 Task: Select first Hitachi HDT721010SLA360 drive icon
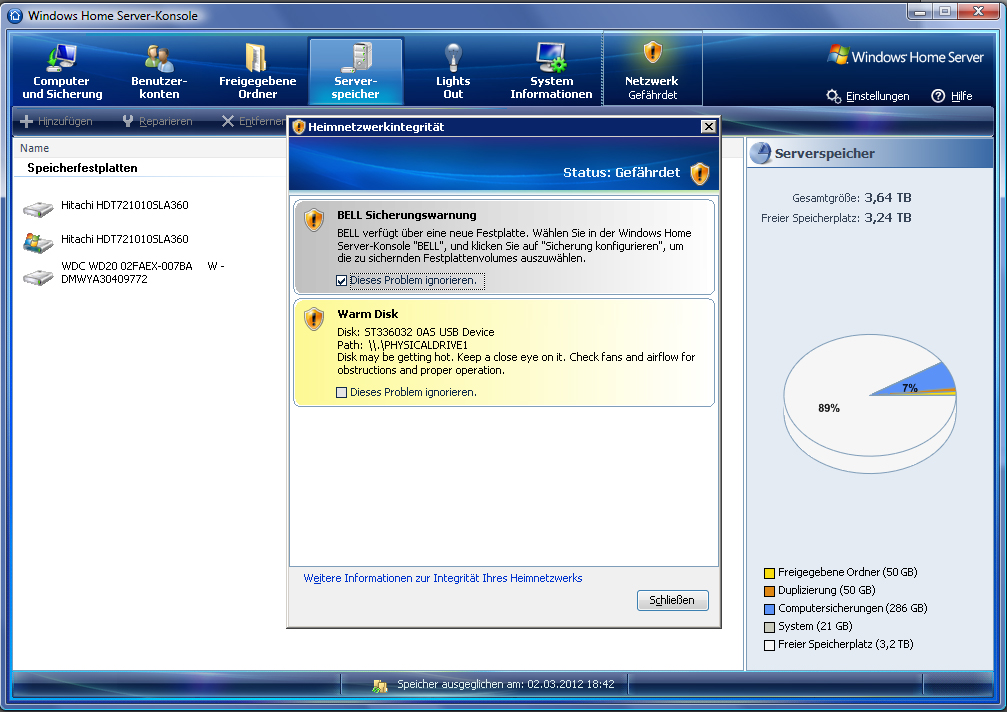(x=38, y=209)
